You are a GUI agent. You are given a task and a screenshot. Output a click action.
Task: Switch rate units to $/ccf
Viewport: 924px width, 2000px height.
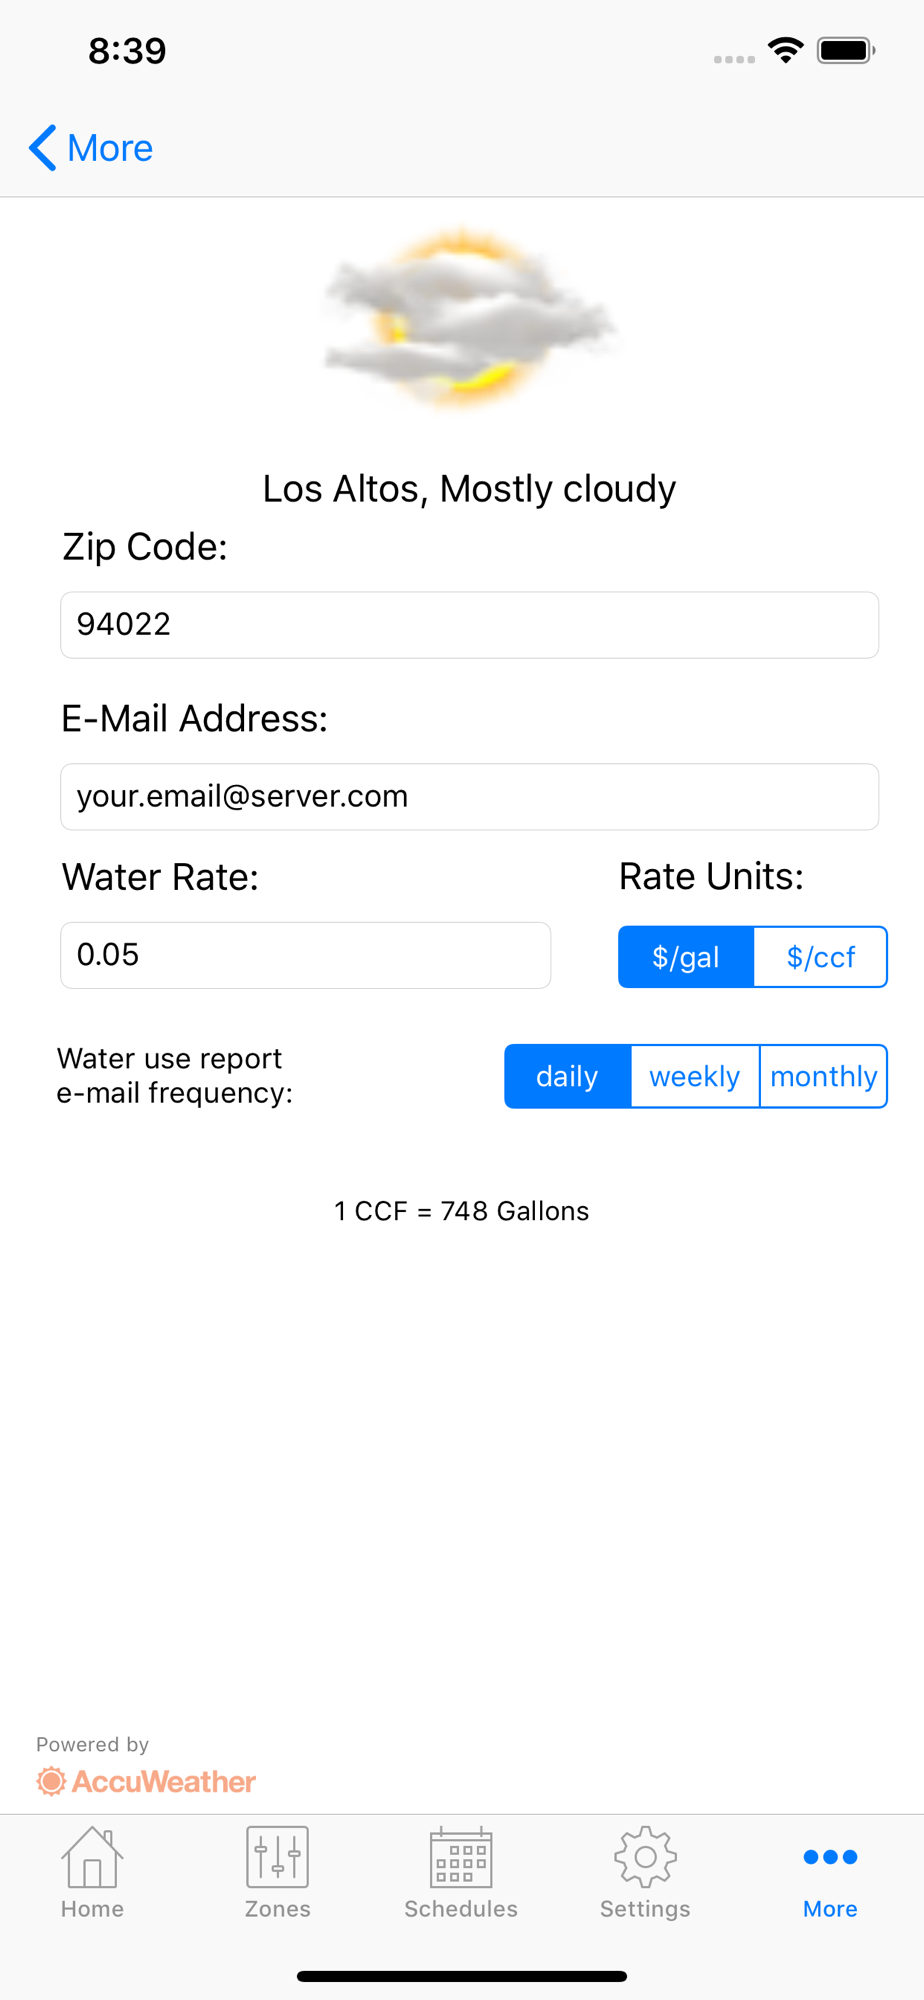coord(820,957)
